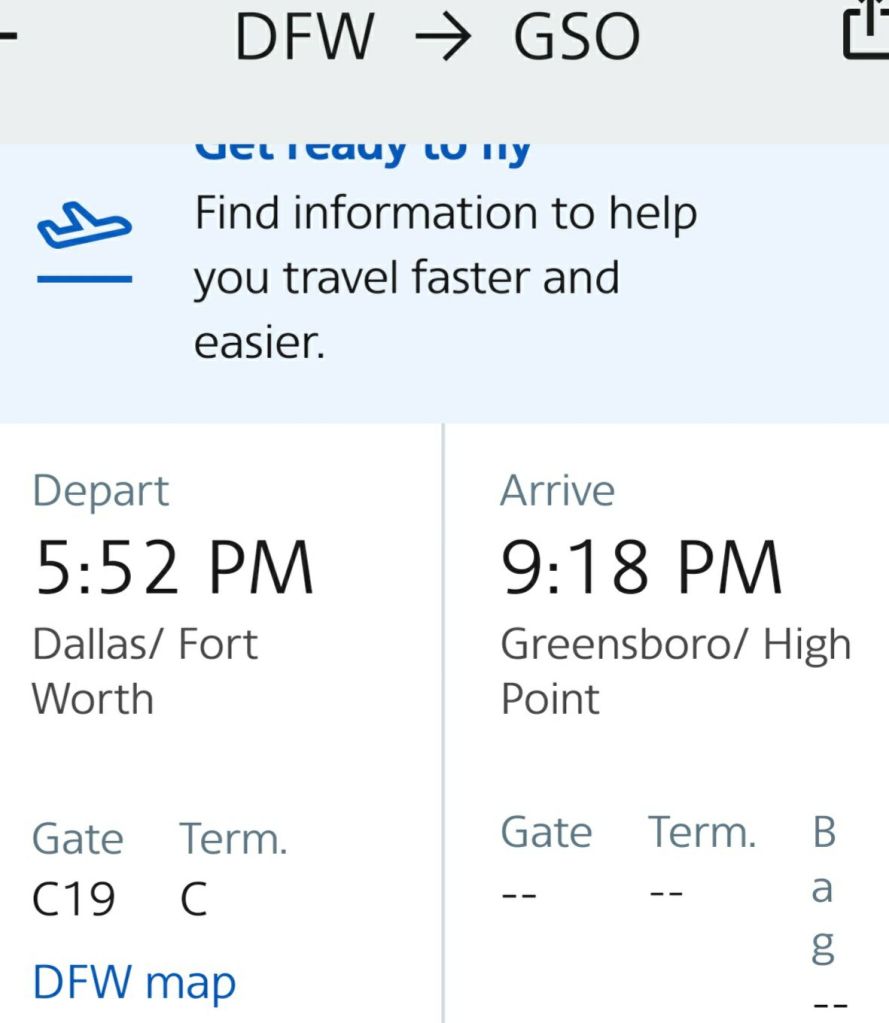
Task: Open the DFW map link
Action: coord(134,982)
